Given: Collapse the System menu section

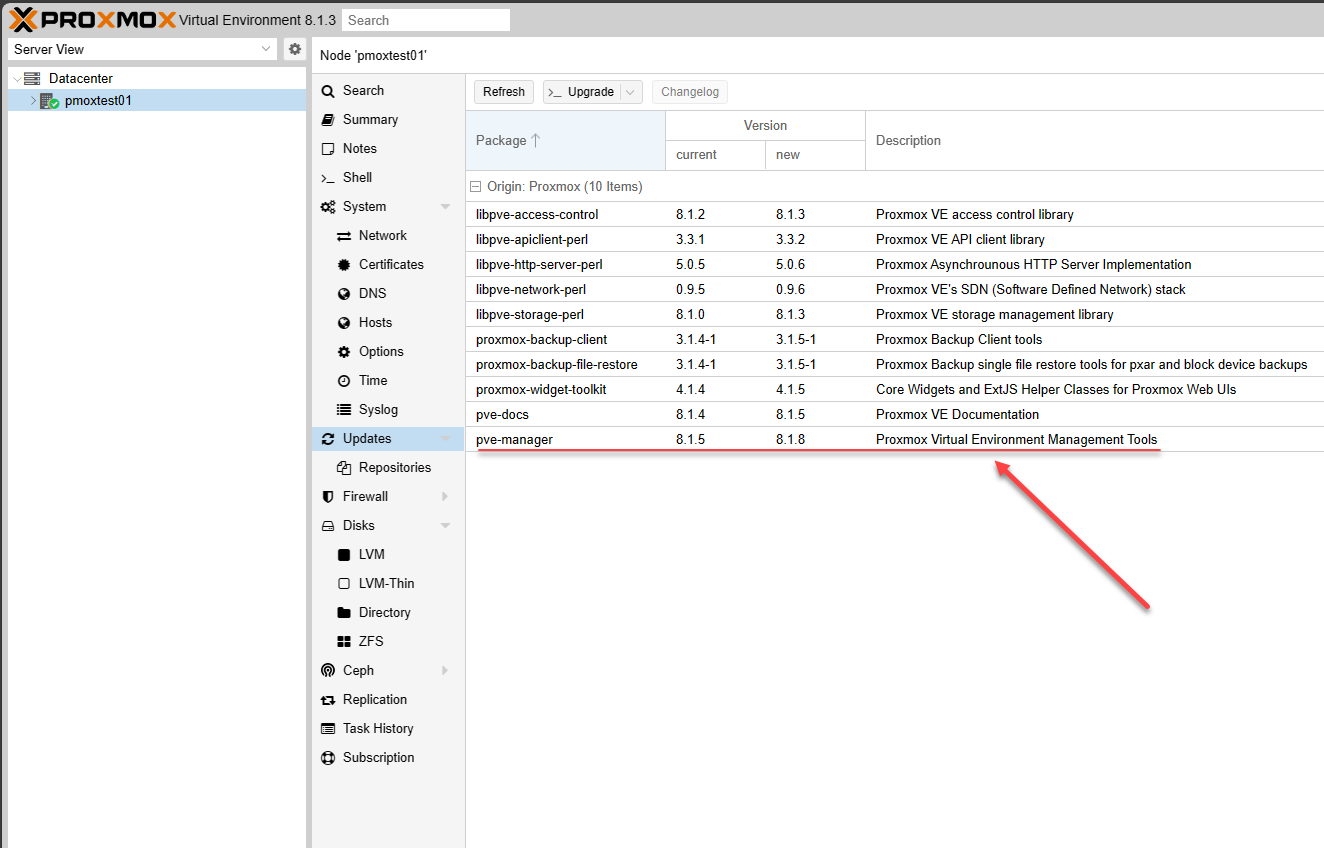Looking at the screenshot, I should [x=445, y=207].
